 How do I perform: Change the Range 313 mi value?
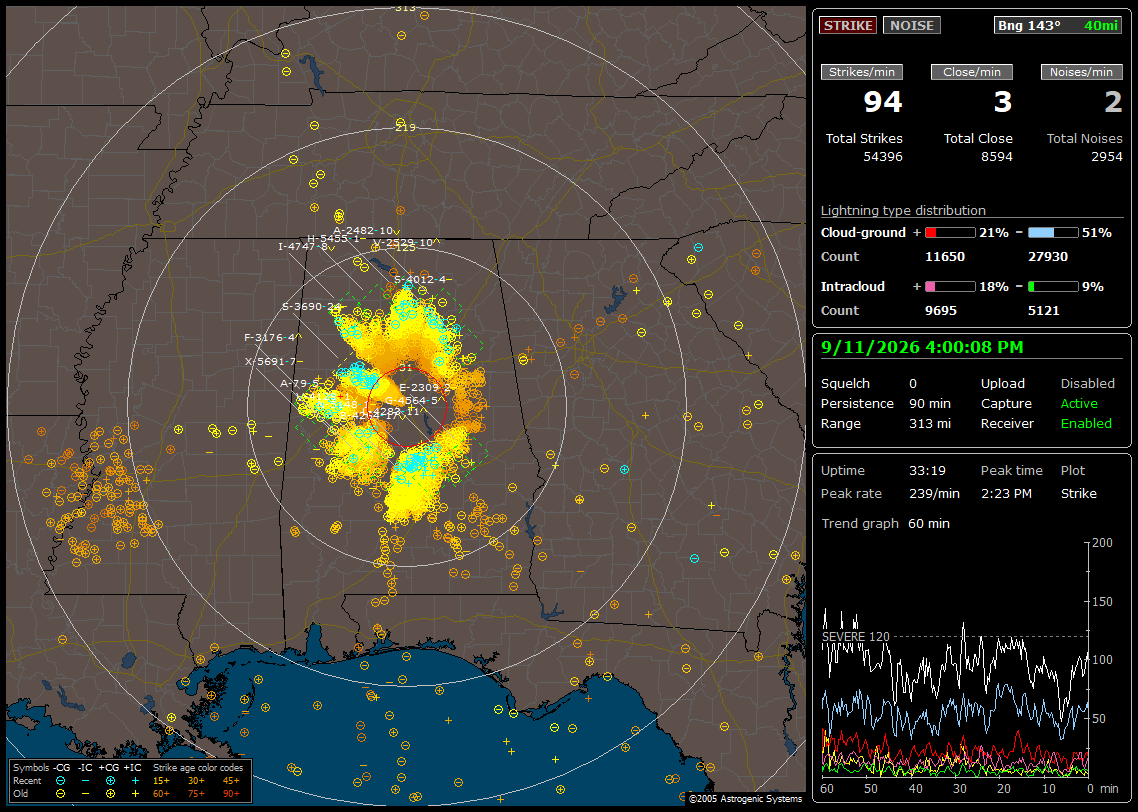930,423
